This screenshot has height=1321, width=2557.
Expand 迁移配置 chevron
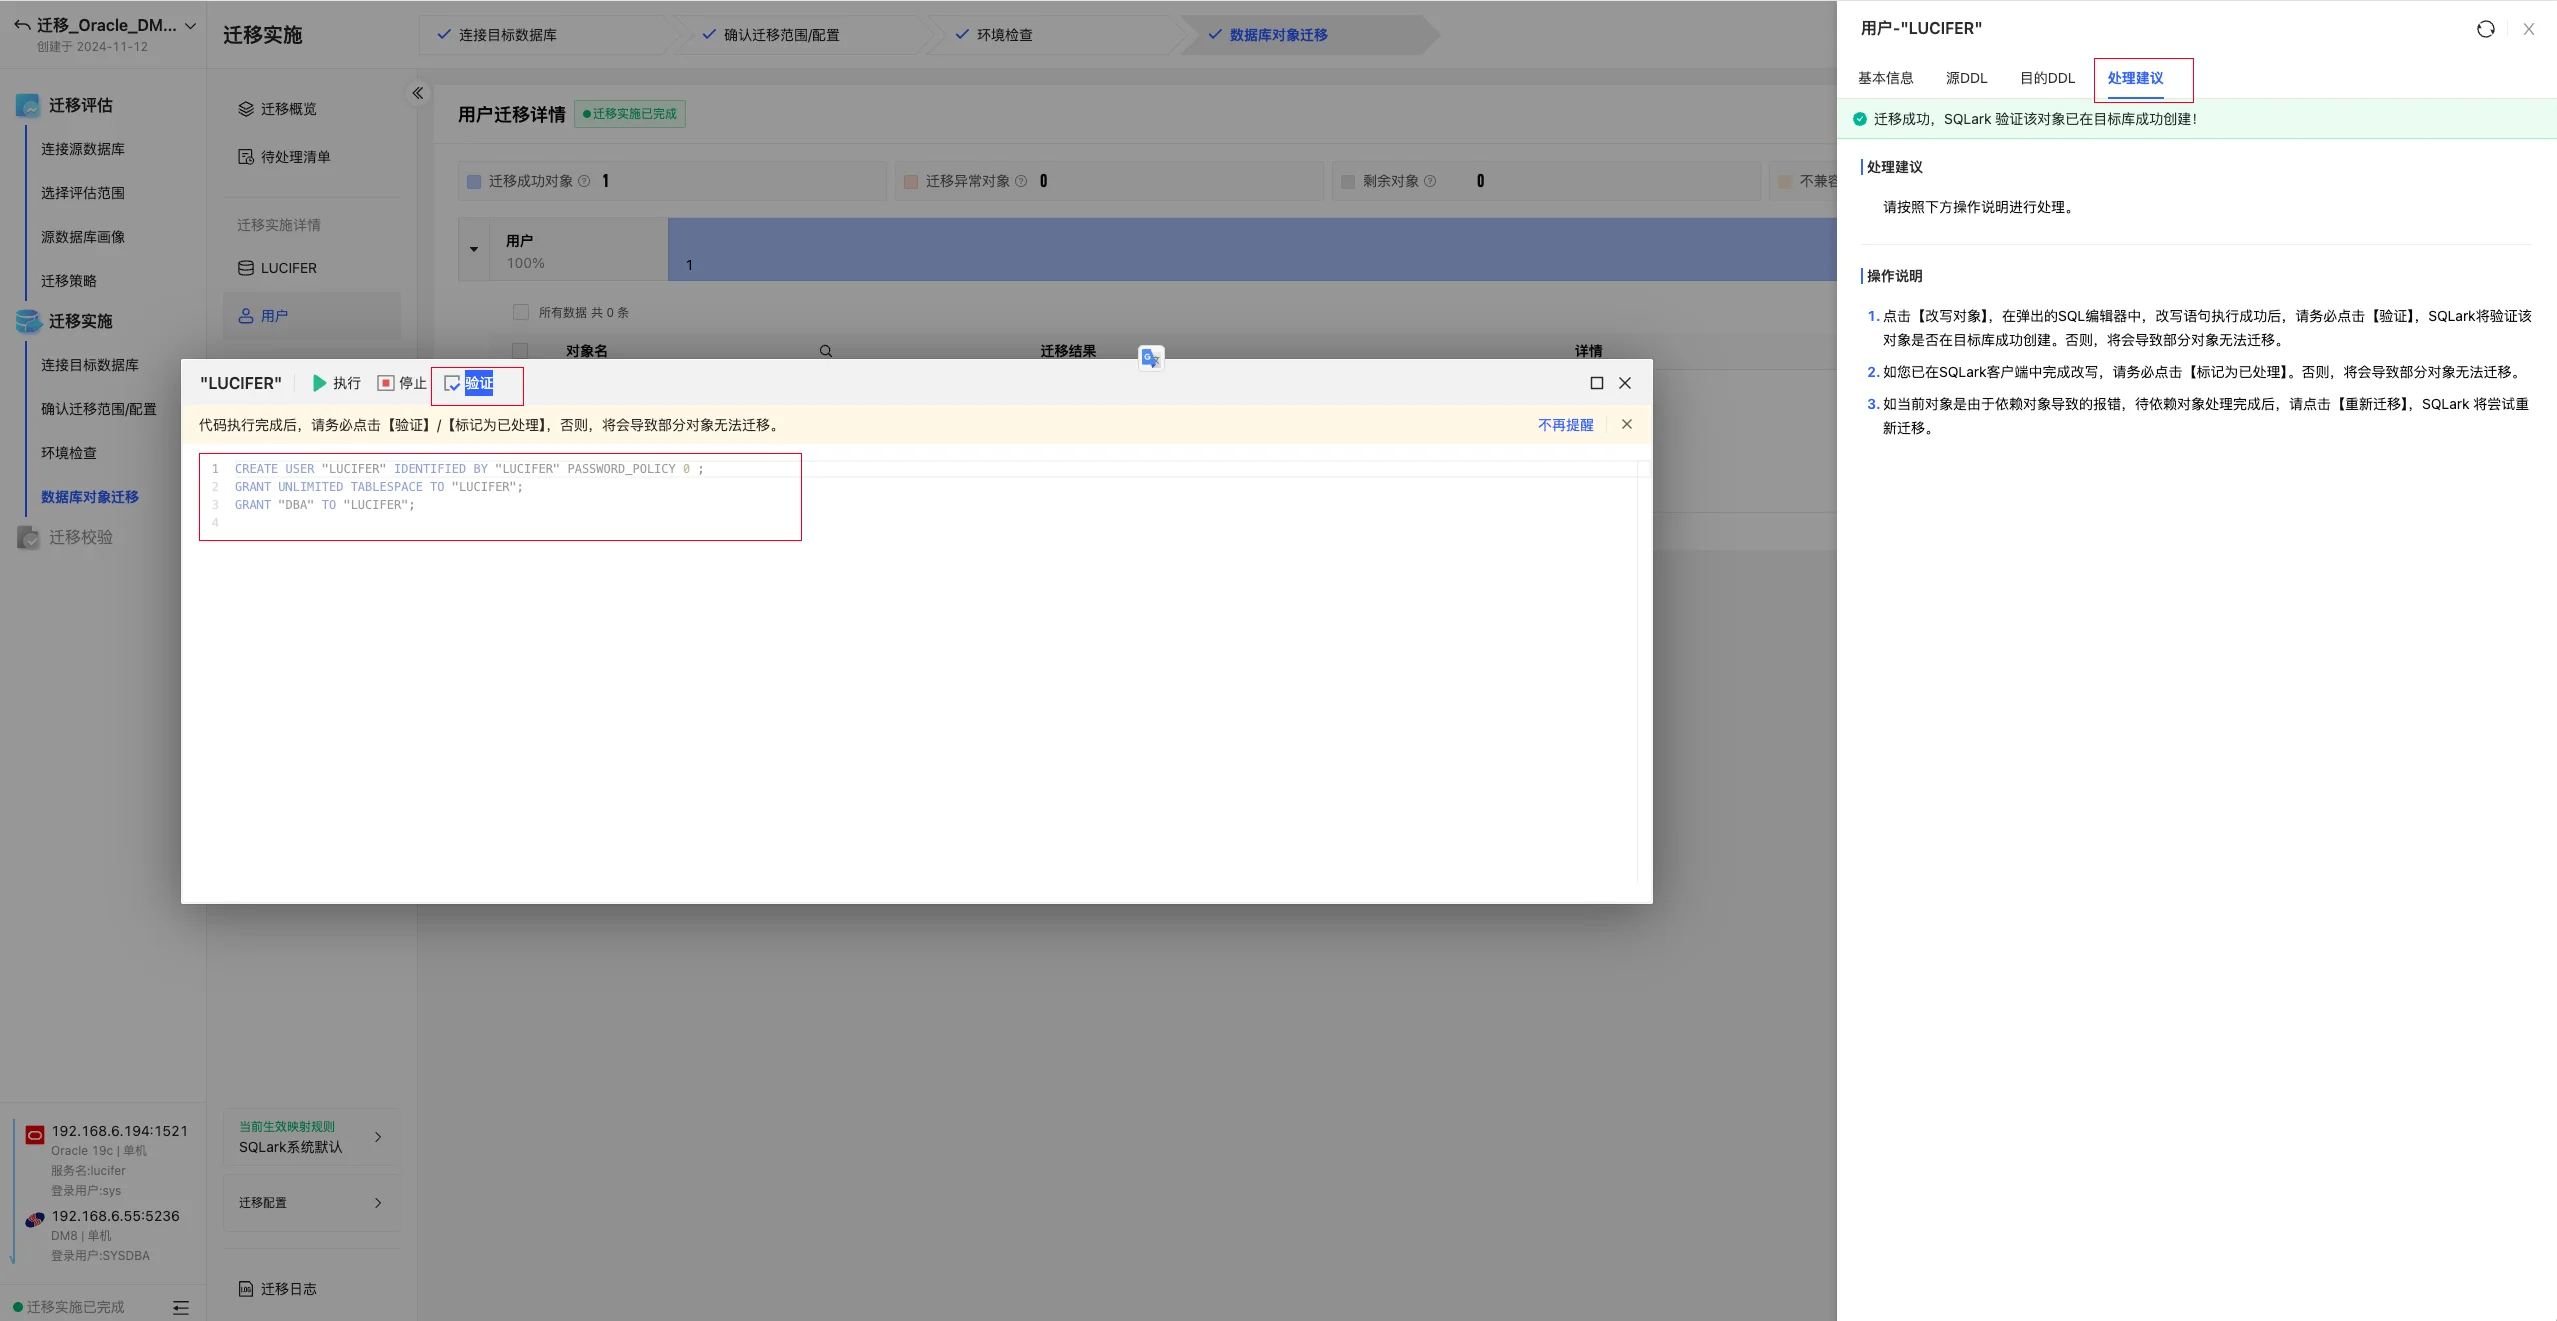coord(378,1203)
